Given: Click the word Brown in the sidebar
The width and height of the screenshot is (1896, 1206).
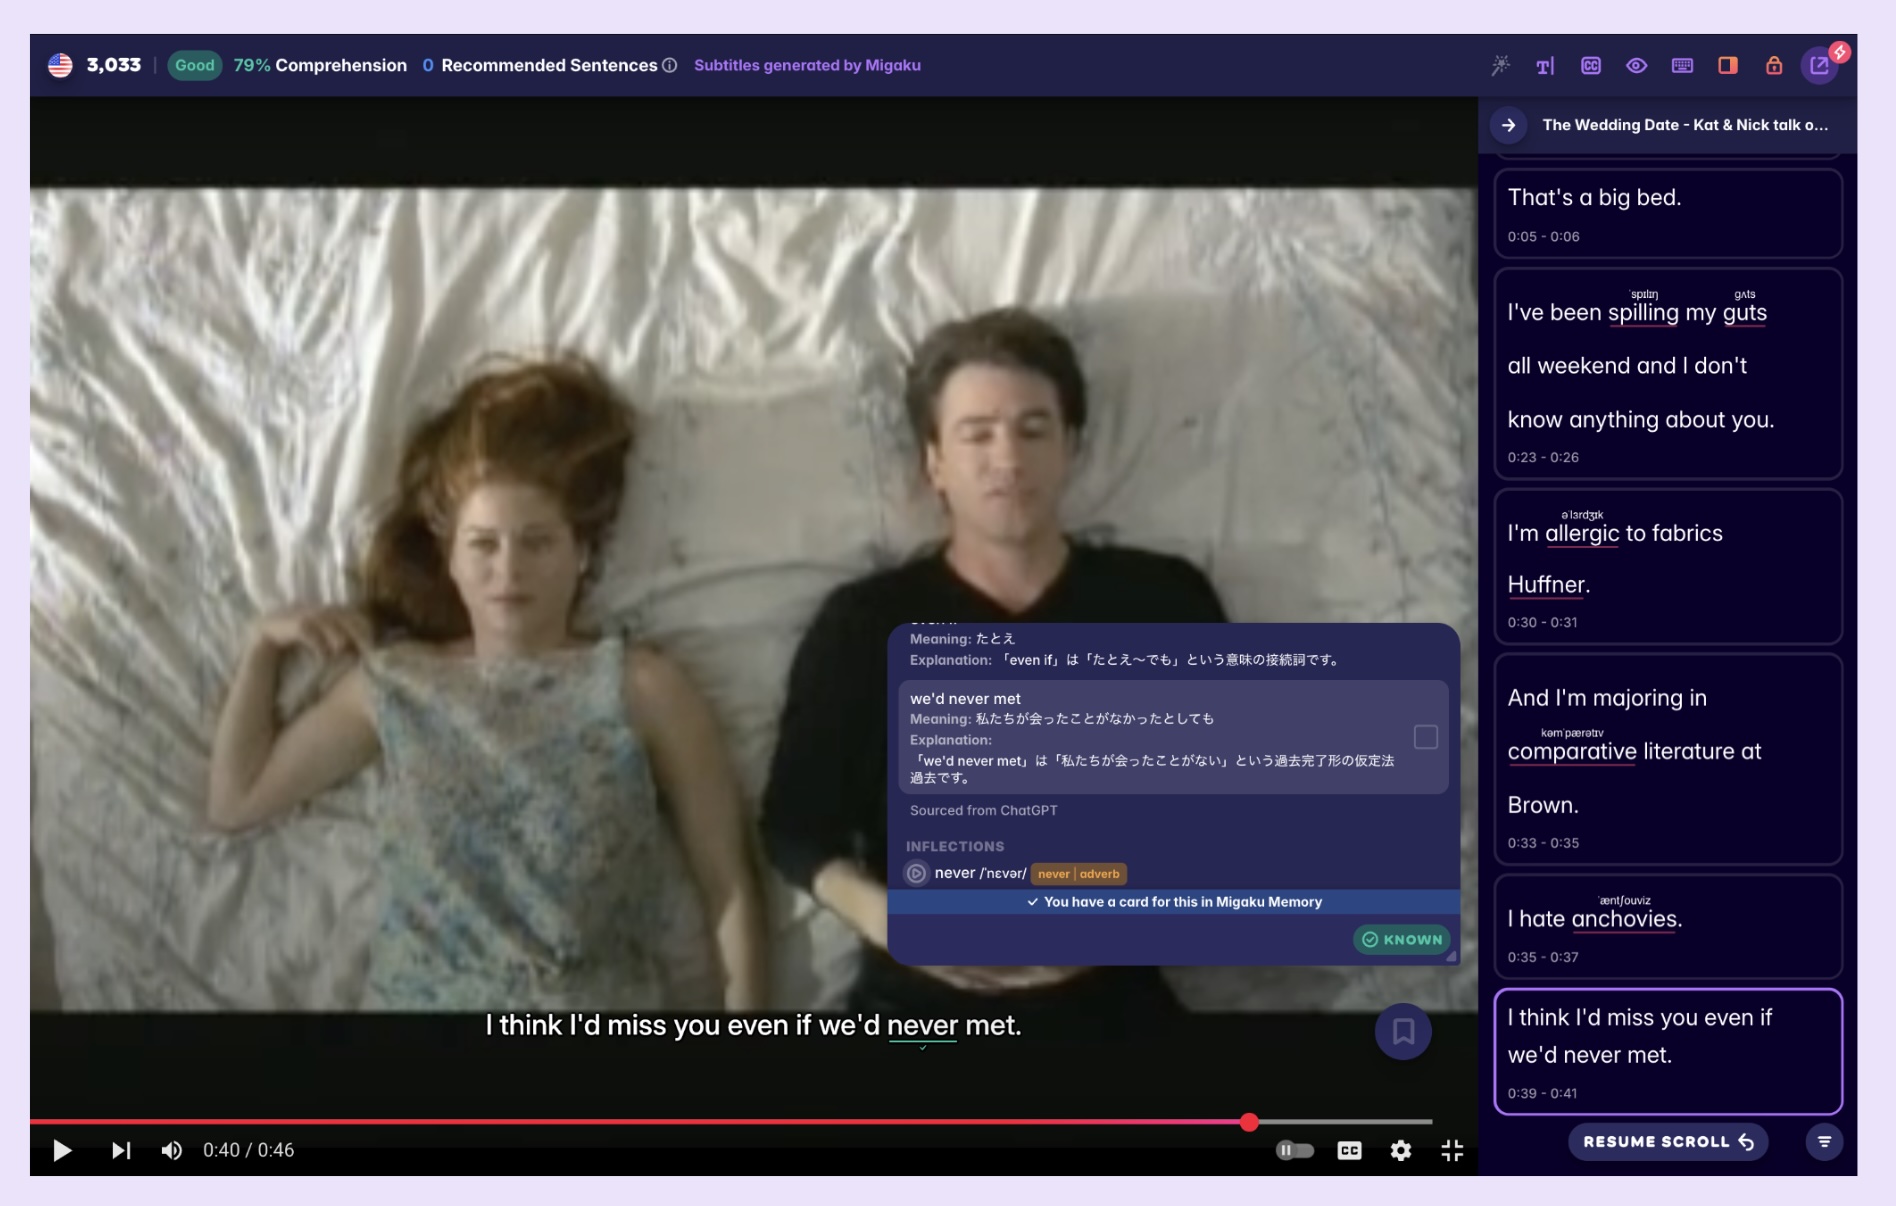Looking at the screenshot, I should point(1541,805).
